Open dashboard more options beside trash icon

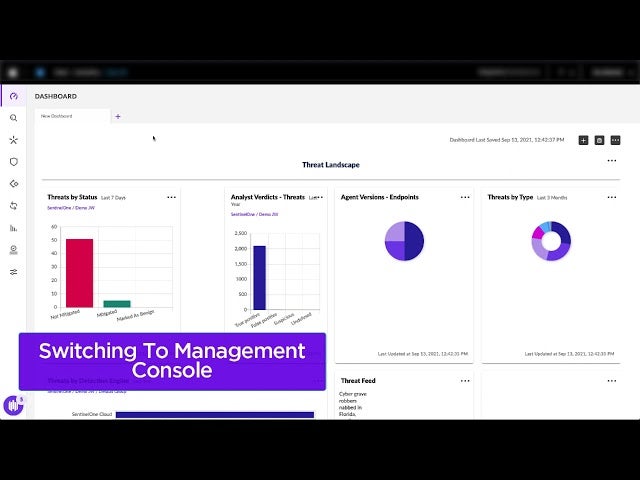615,140
